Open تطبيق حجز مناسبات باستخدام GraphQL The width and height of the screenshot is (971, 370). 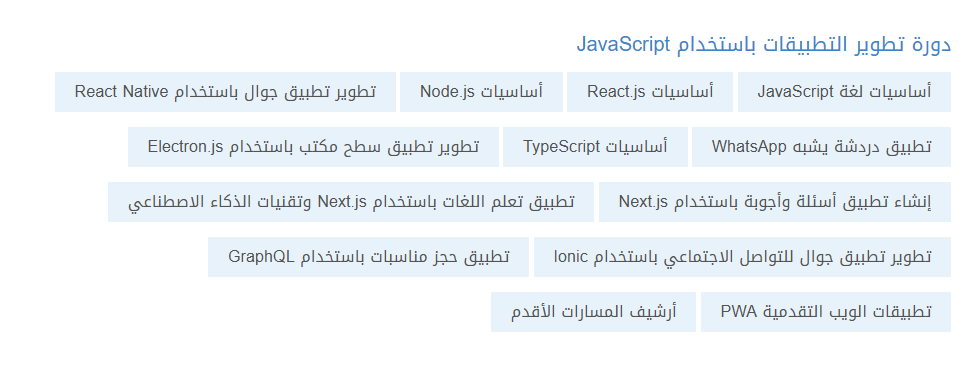pos(368,257)
